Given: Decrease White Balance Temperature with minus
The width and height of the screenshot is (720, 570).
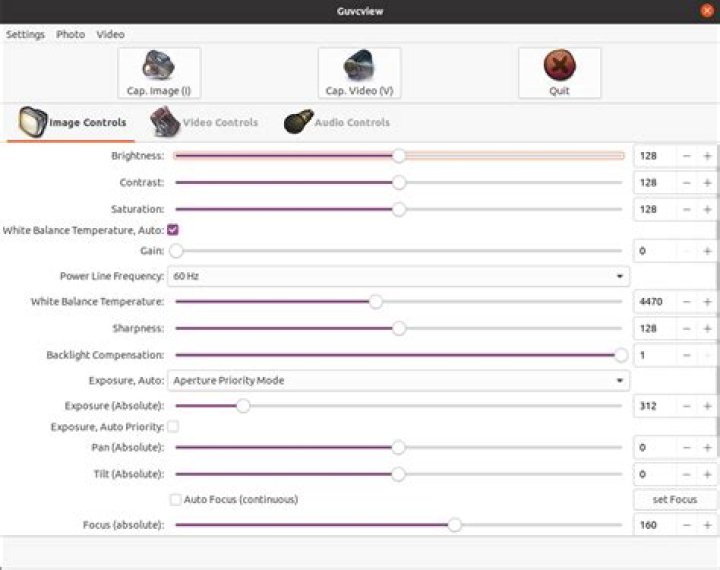Looking at the screenshot, I should click(686, 302).
